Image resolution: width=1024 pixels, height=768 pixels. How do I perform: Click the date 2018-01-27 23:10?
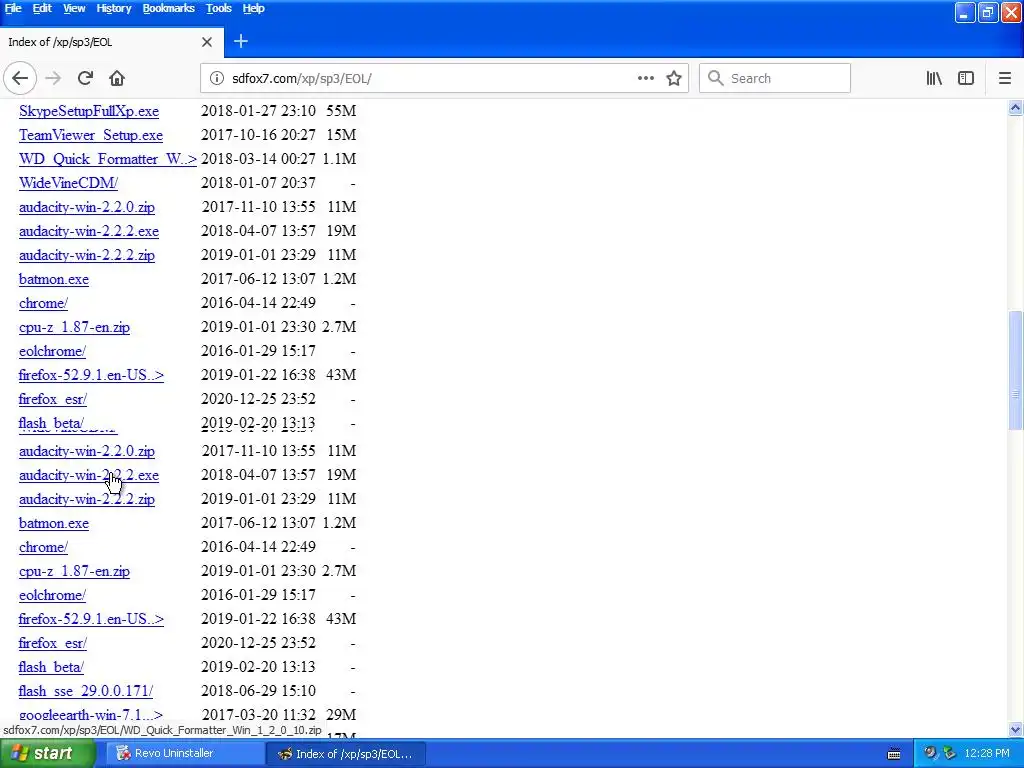click(x=258, y=111)
